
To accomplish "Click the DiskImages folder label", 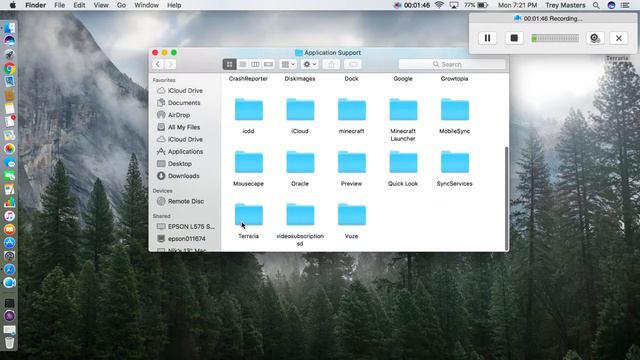I will [x=300, y=79].
